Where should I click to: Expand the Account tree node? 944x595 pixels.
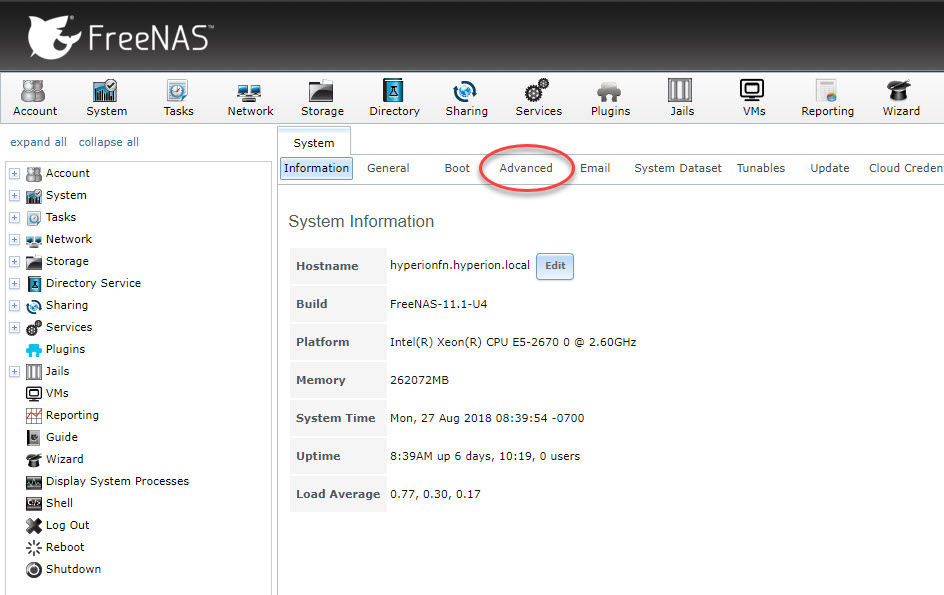click(14, 173)
